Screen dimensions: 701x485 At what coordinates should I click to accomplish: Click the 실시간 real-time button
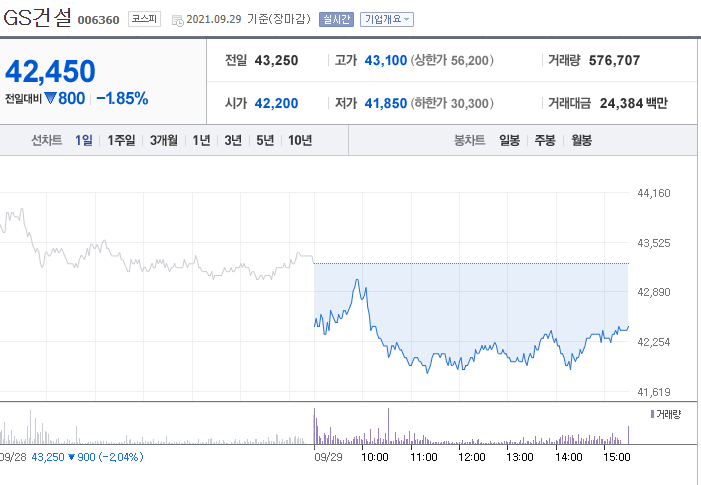(x=336, y=19)
